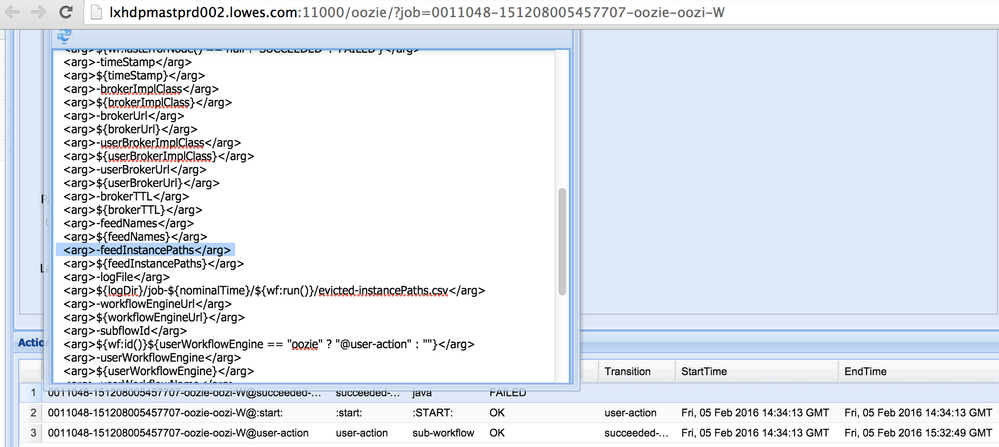
Task: Click the ${userBrokerUrl} arg line
Action: point(141,183)
